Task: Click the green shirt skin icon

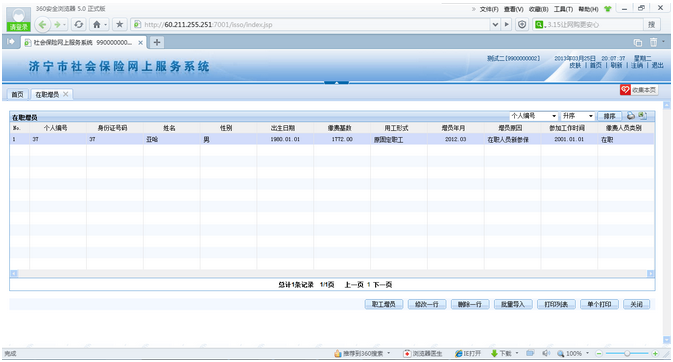Action: click(607, 9)
